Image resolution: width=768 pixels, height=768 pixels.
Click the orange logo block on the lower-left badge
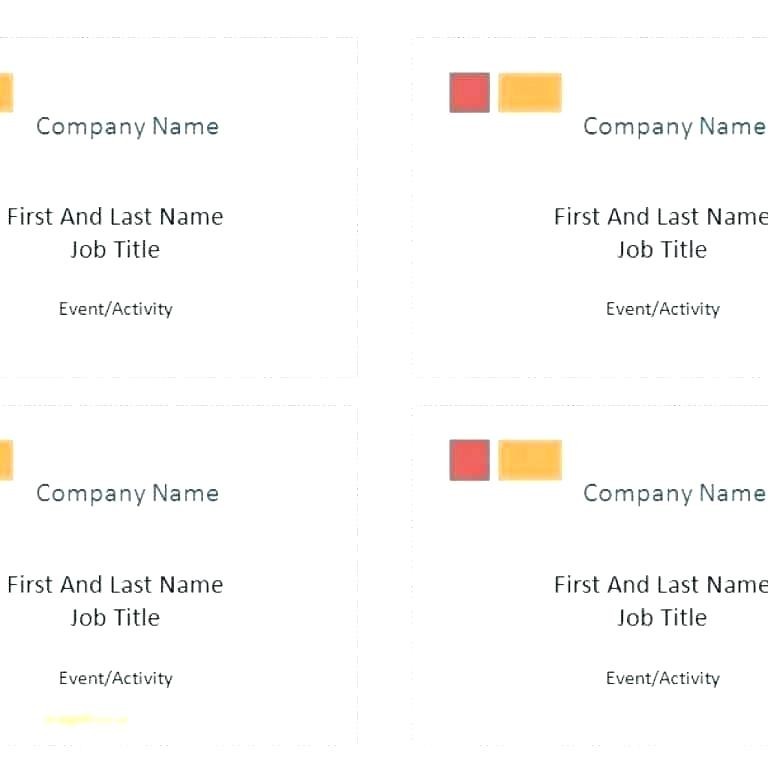[5, 460]
